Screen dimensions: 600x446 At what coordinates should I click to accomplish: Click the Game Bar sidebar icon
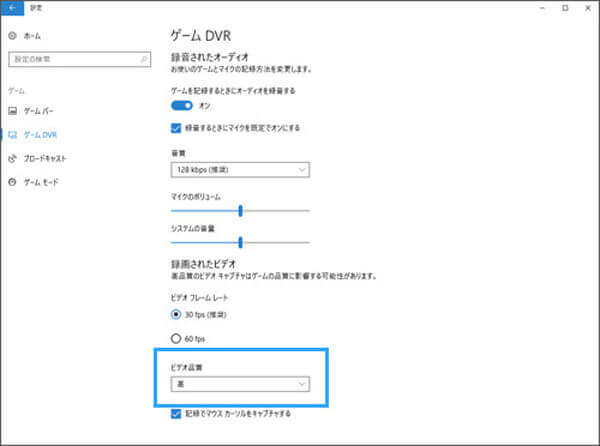(12, 111)
